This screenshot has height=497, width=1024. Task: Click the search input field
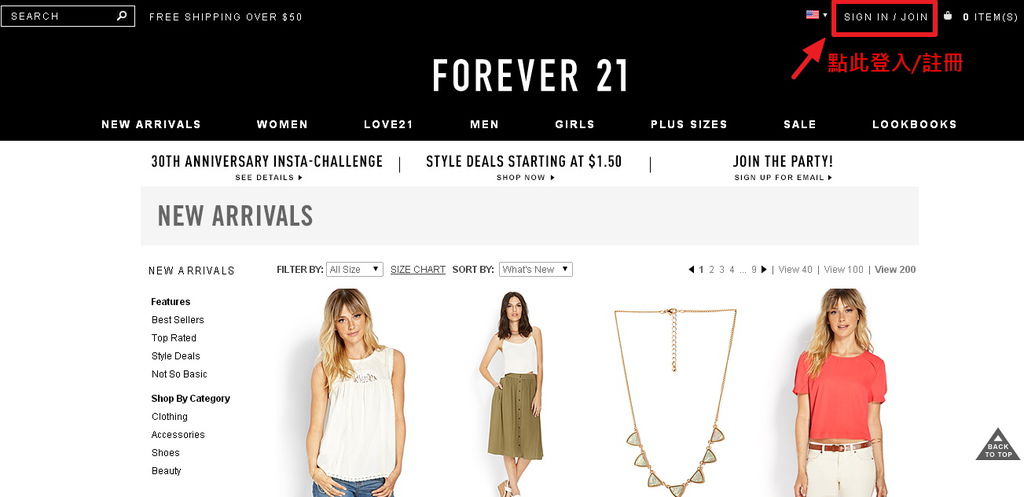click(62, 16)
